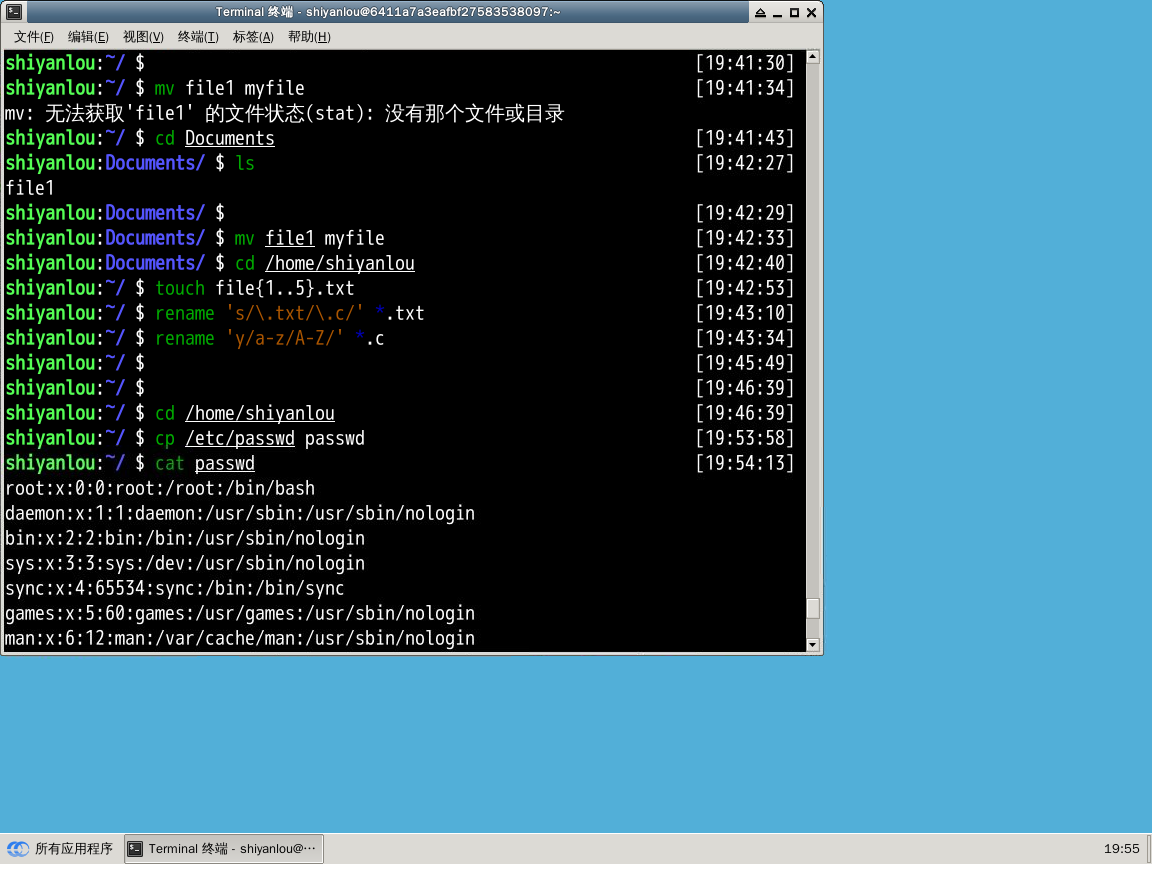The height and width of the screenshot is (896, 1152).
Task: Select the Terminal entry in the taskbar
Action: [x=222, y=848]
